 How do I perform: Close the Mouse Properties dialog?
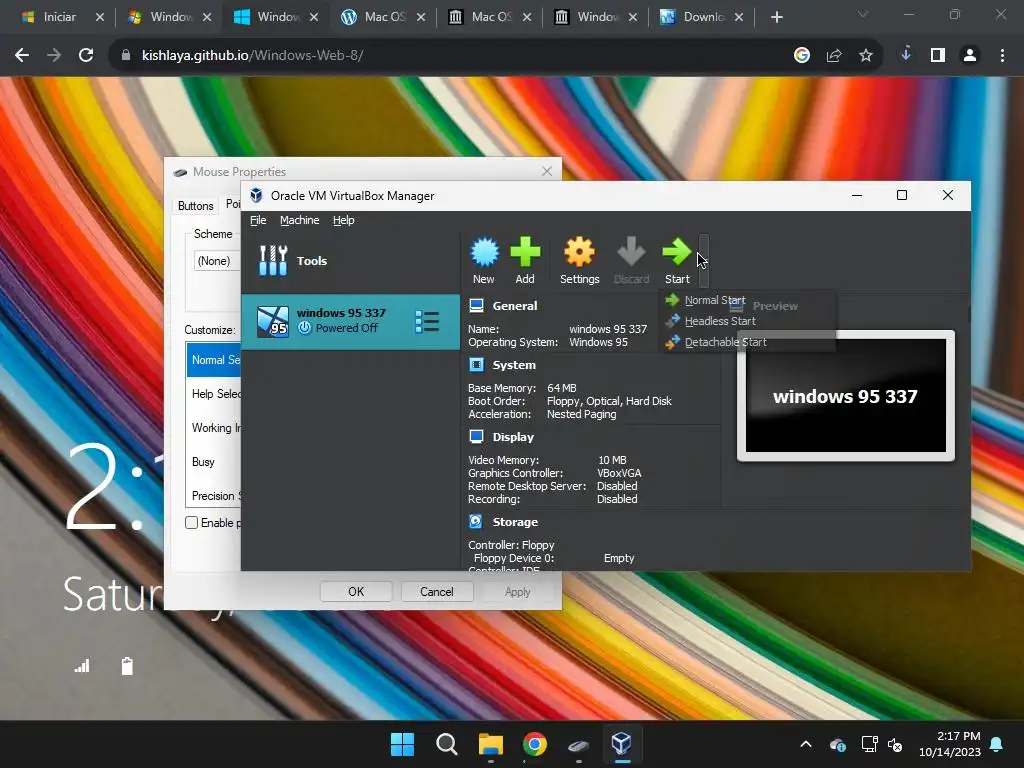(547, 171)
